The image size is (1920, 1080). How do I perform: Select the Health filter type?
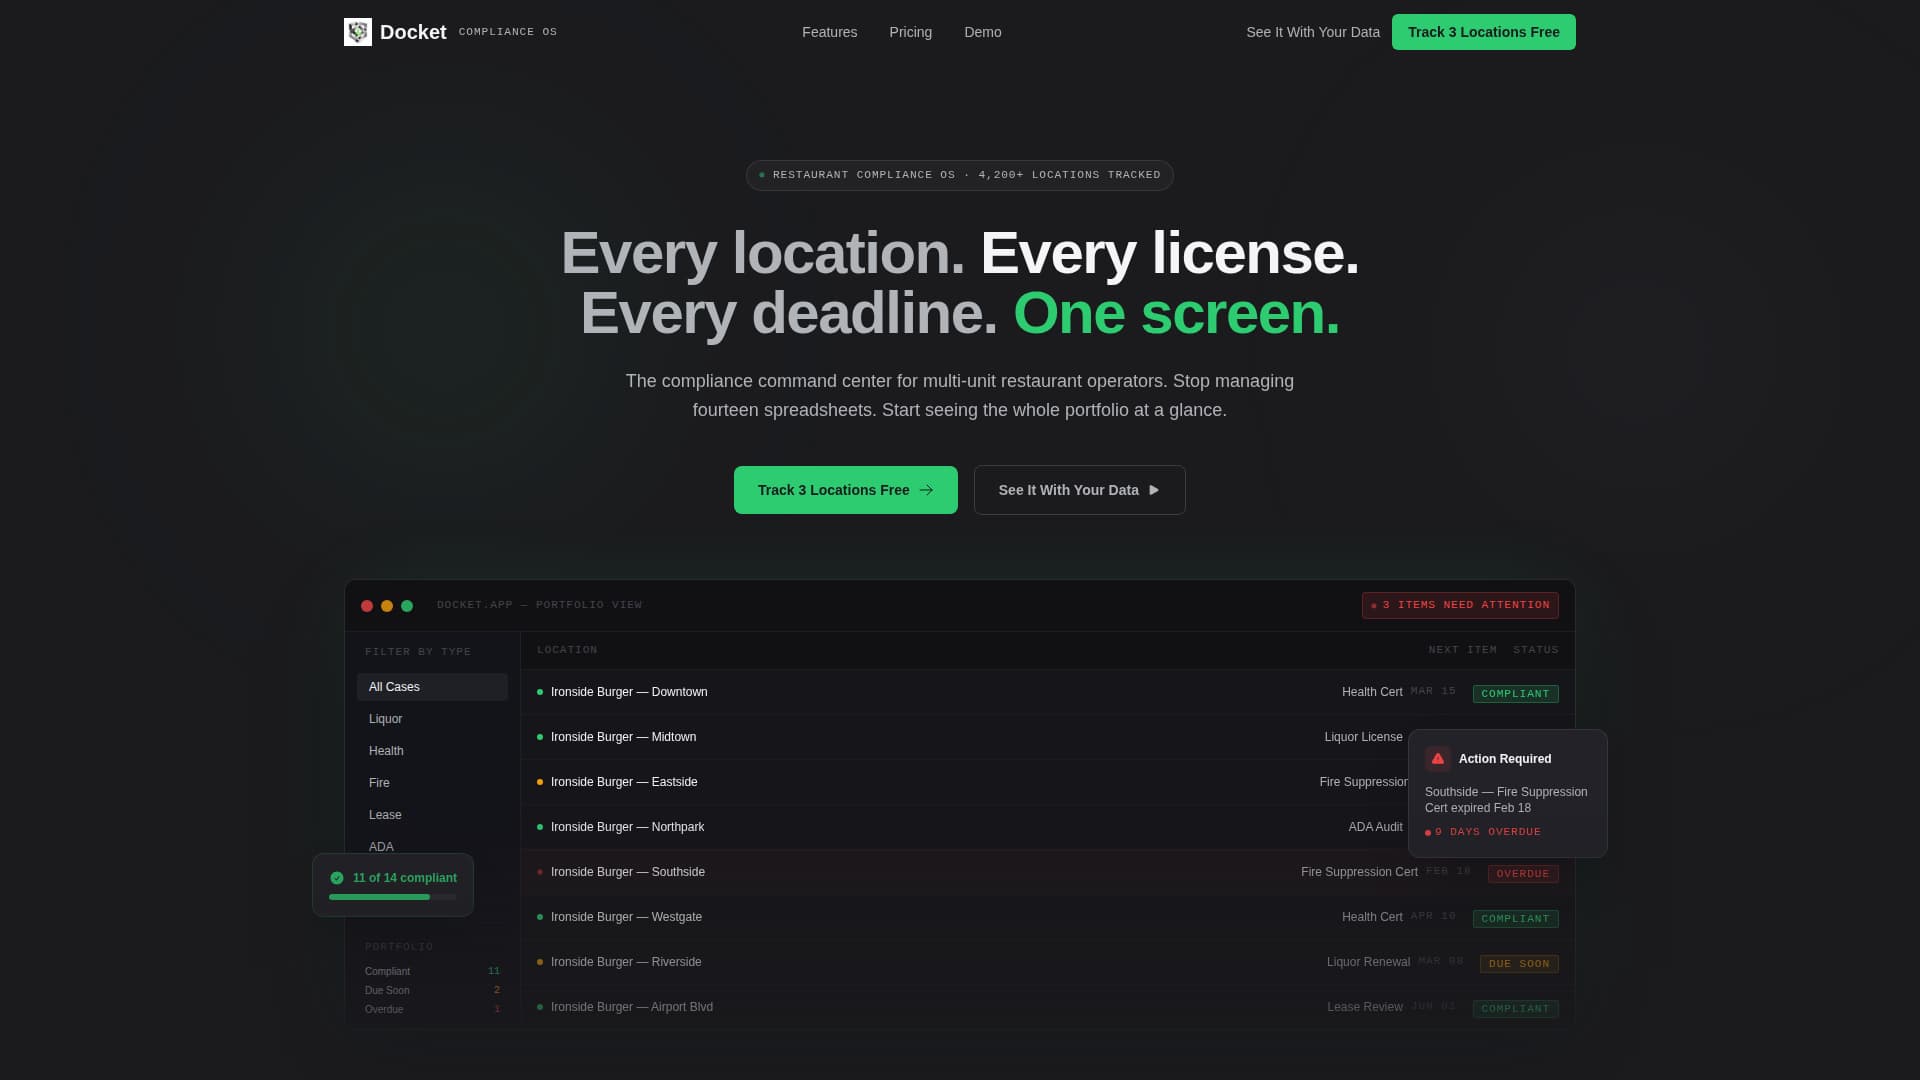pyautogui.click(x=386, y=750)
